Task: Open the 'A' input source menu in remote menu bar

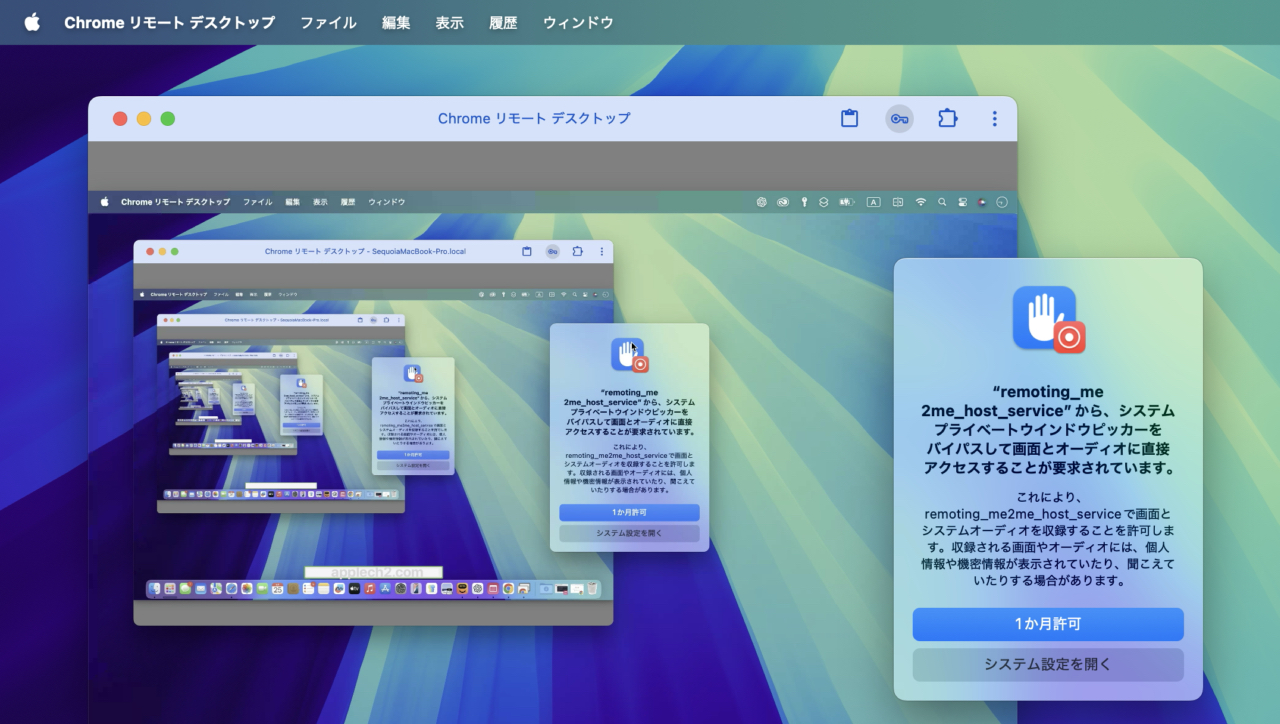Action: (873, 202)
